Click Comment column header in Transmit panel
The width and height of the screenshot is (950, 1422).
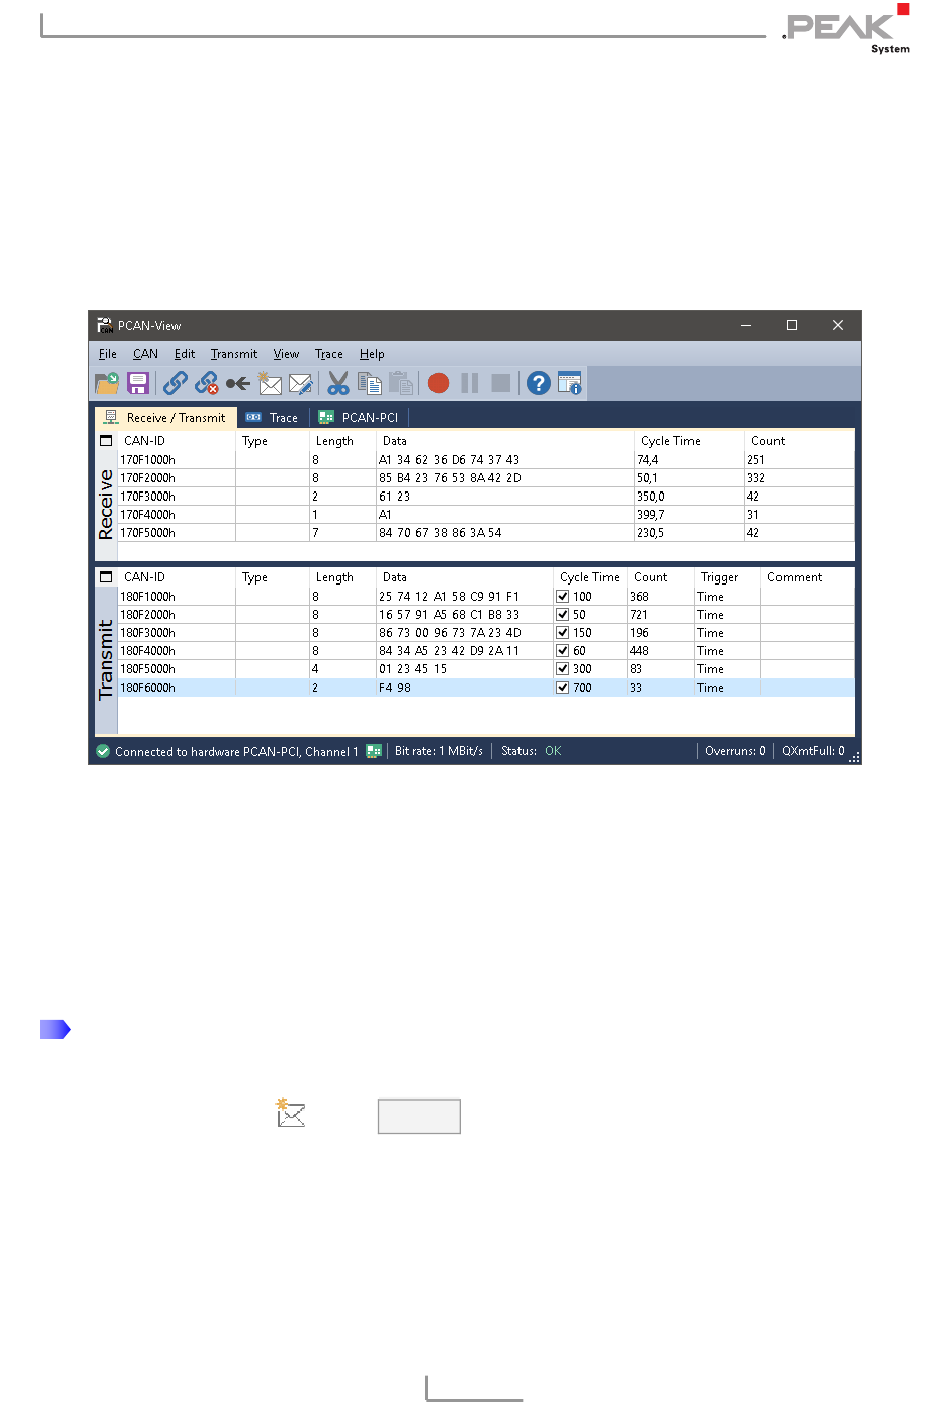(x=807, y=577)
